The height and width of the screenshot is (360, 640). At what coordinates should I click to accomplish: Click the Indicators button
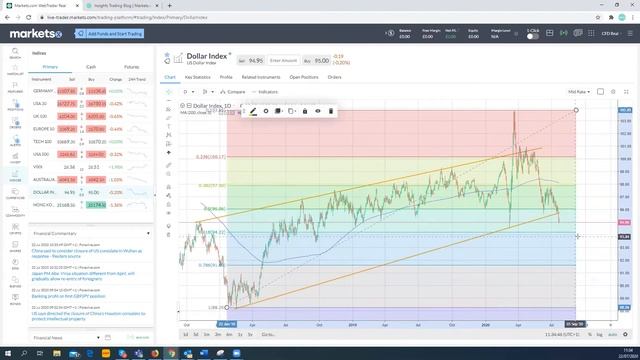tap(264, 92)
